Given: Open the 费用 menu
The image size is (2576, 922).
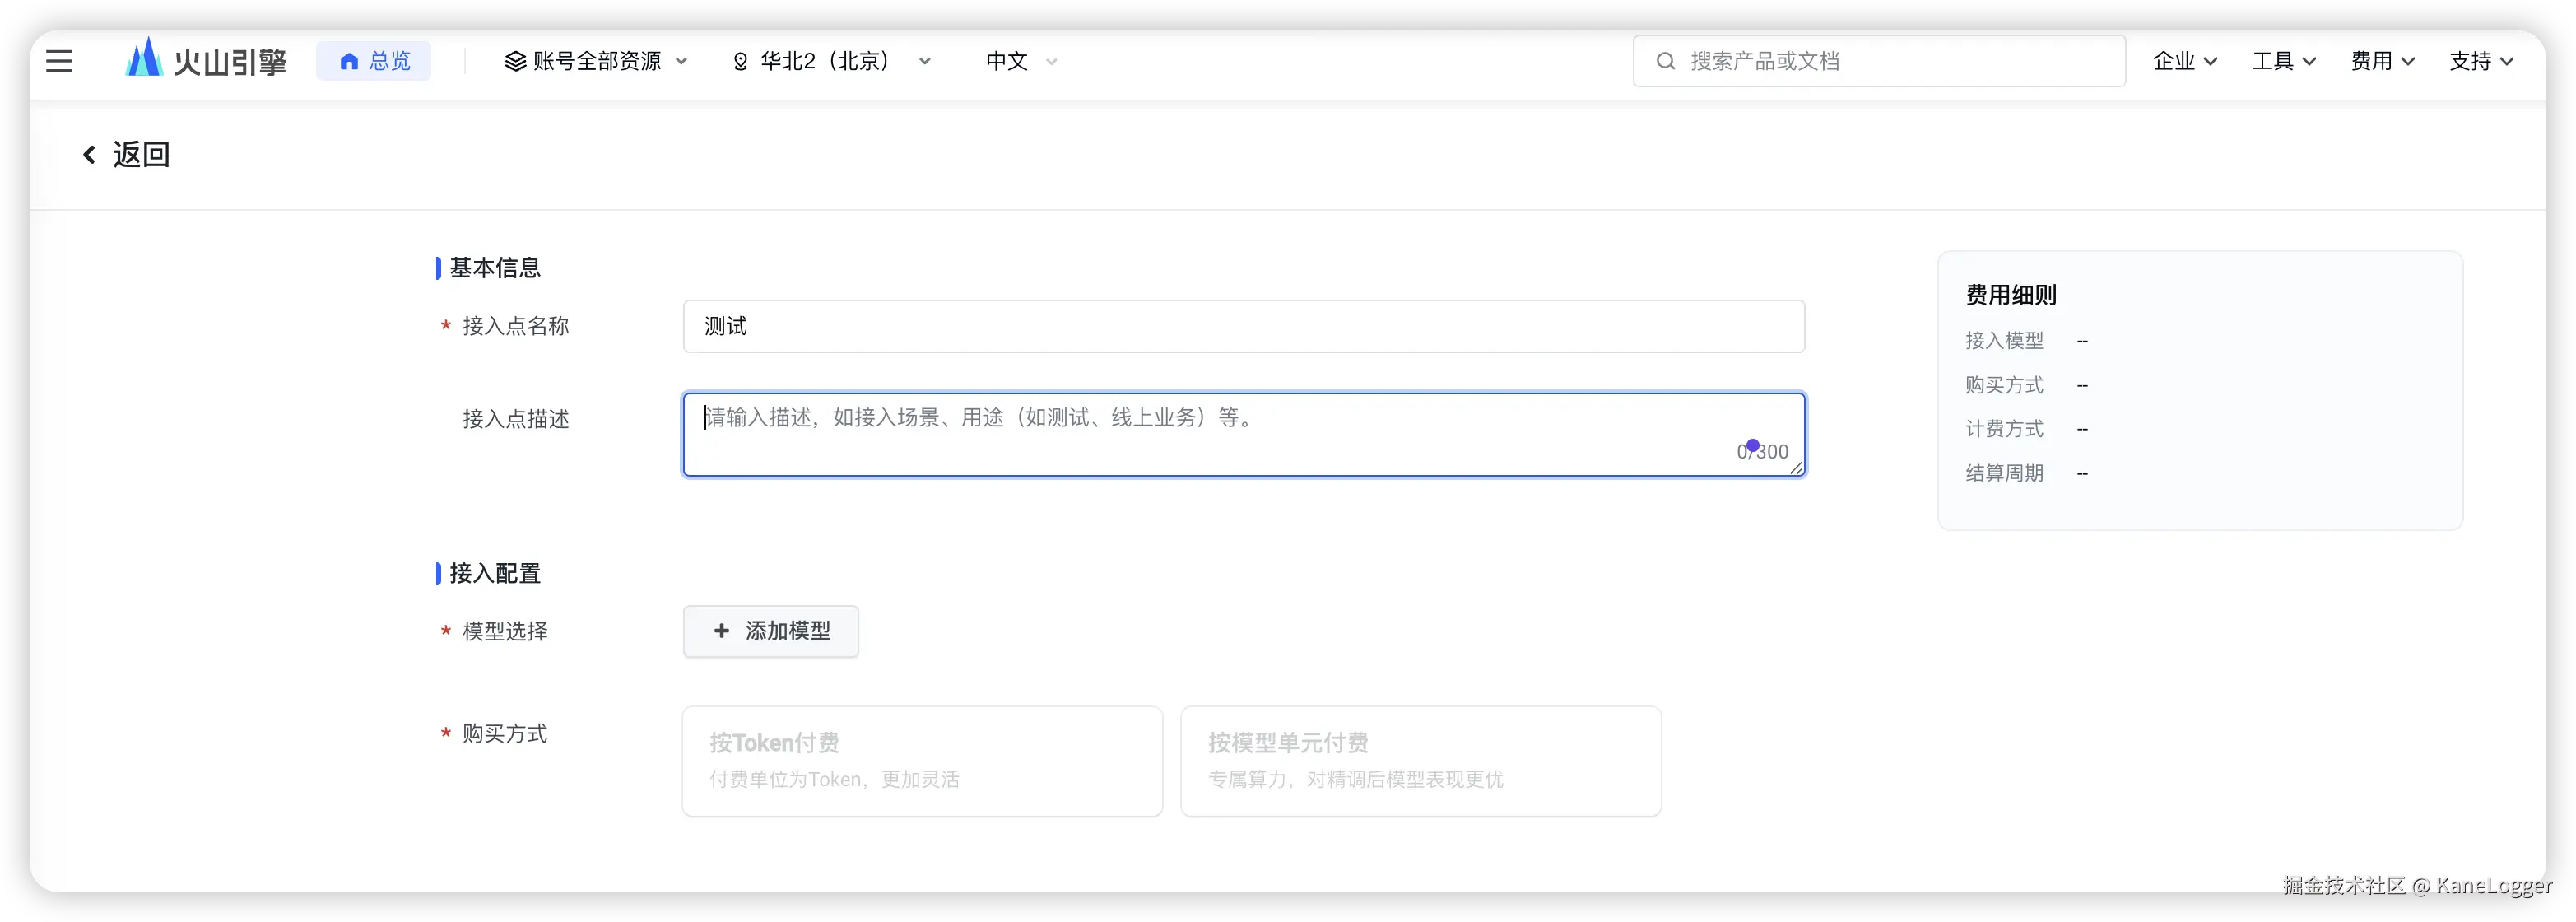Looking at the screenshot, I should 2382,61.
